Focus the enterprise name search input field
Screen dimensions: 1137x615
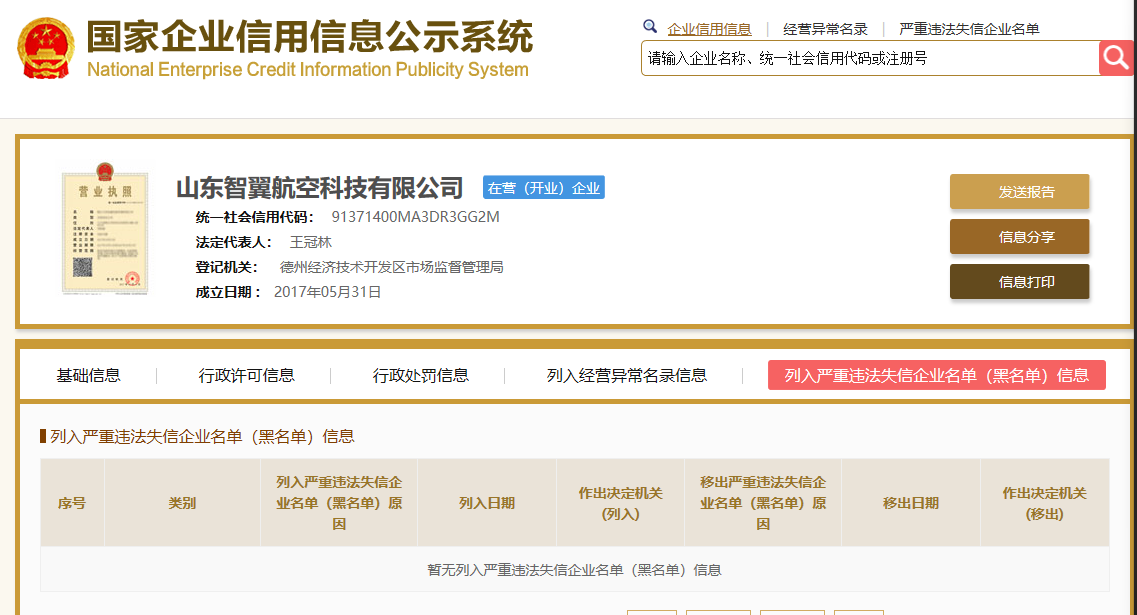click(870, 58)
